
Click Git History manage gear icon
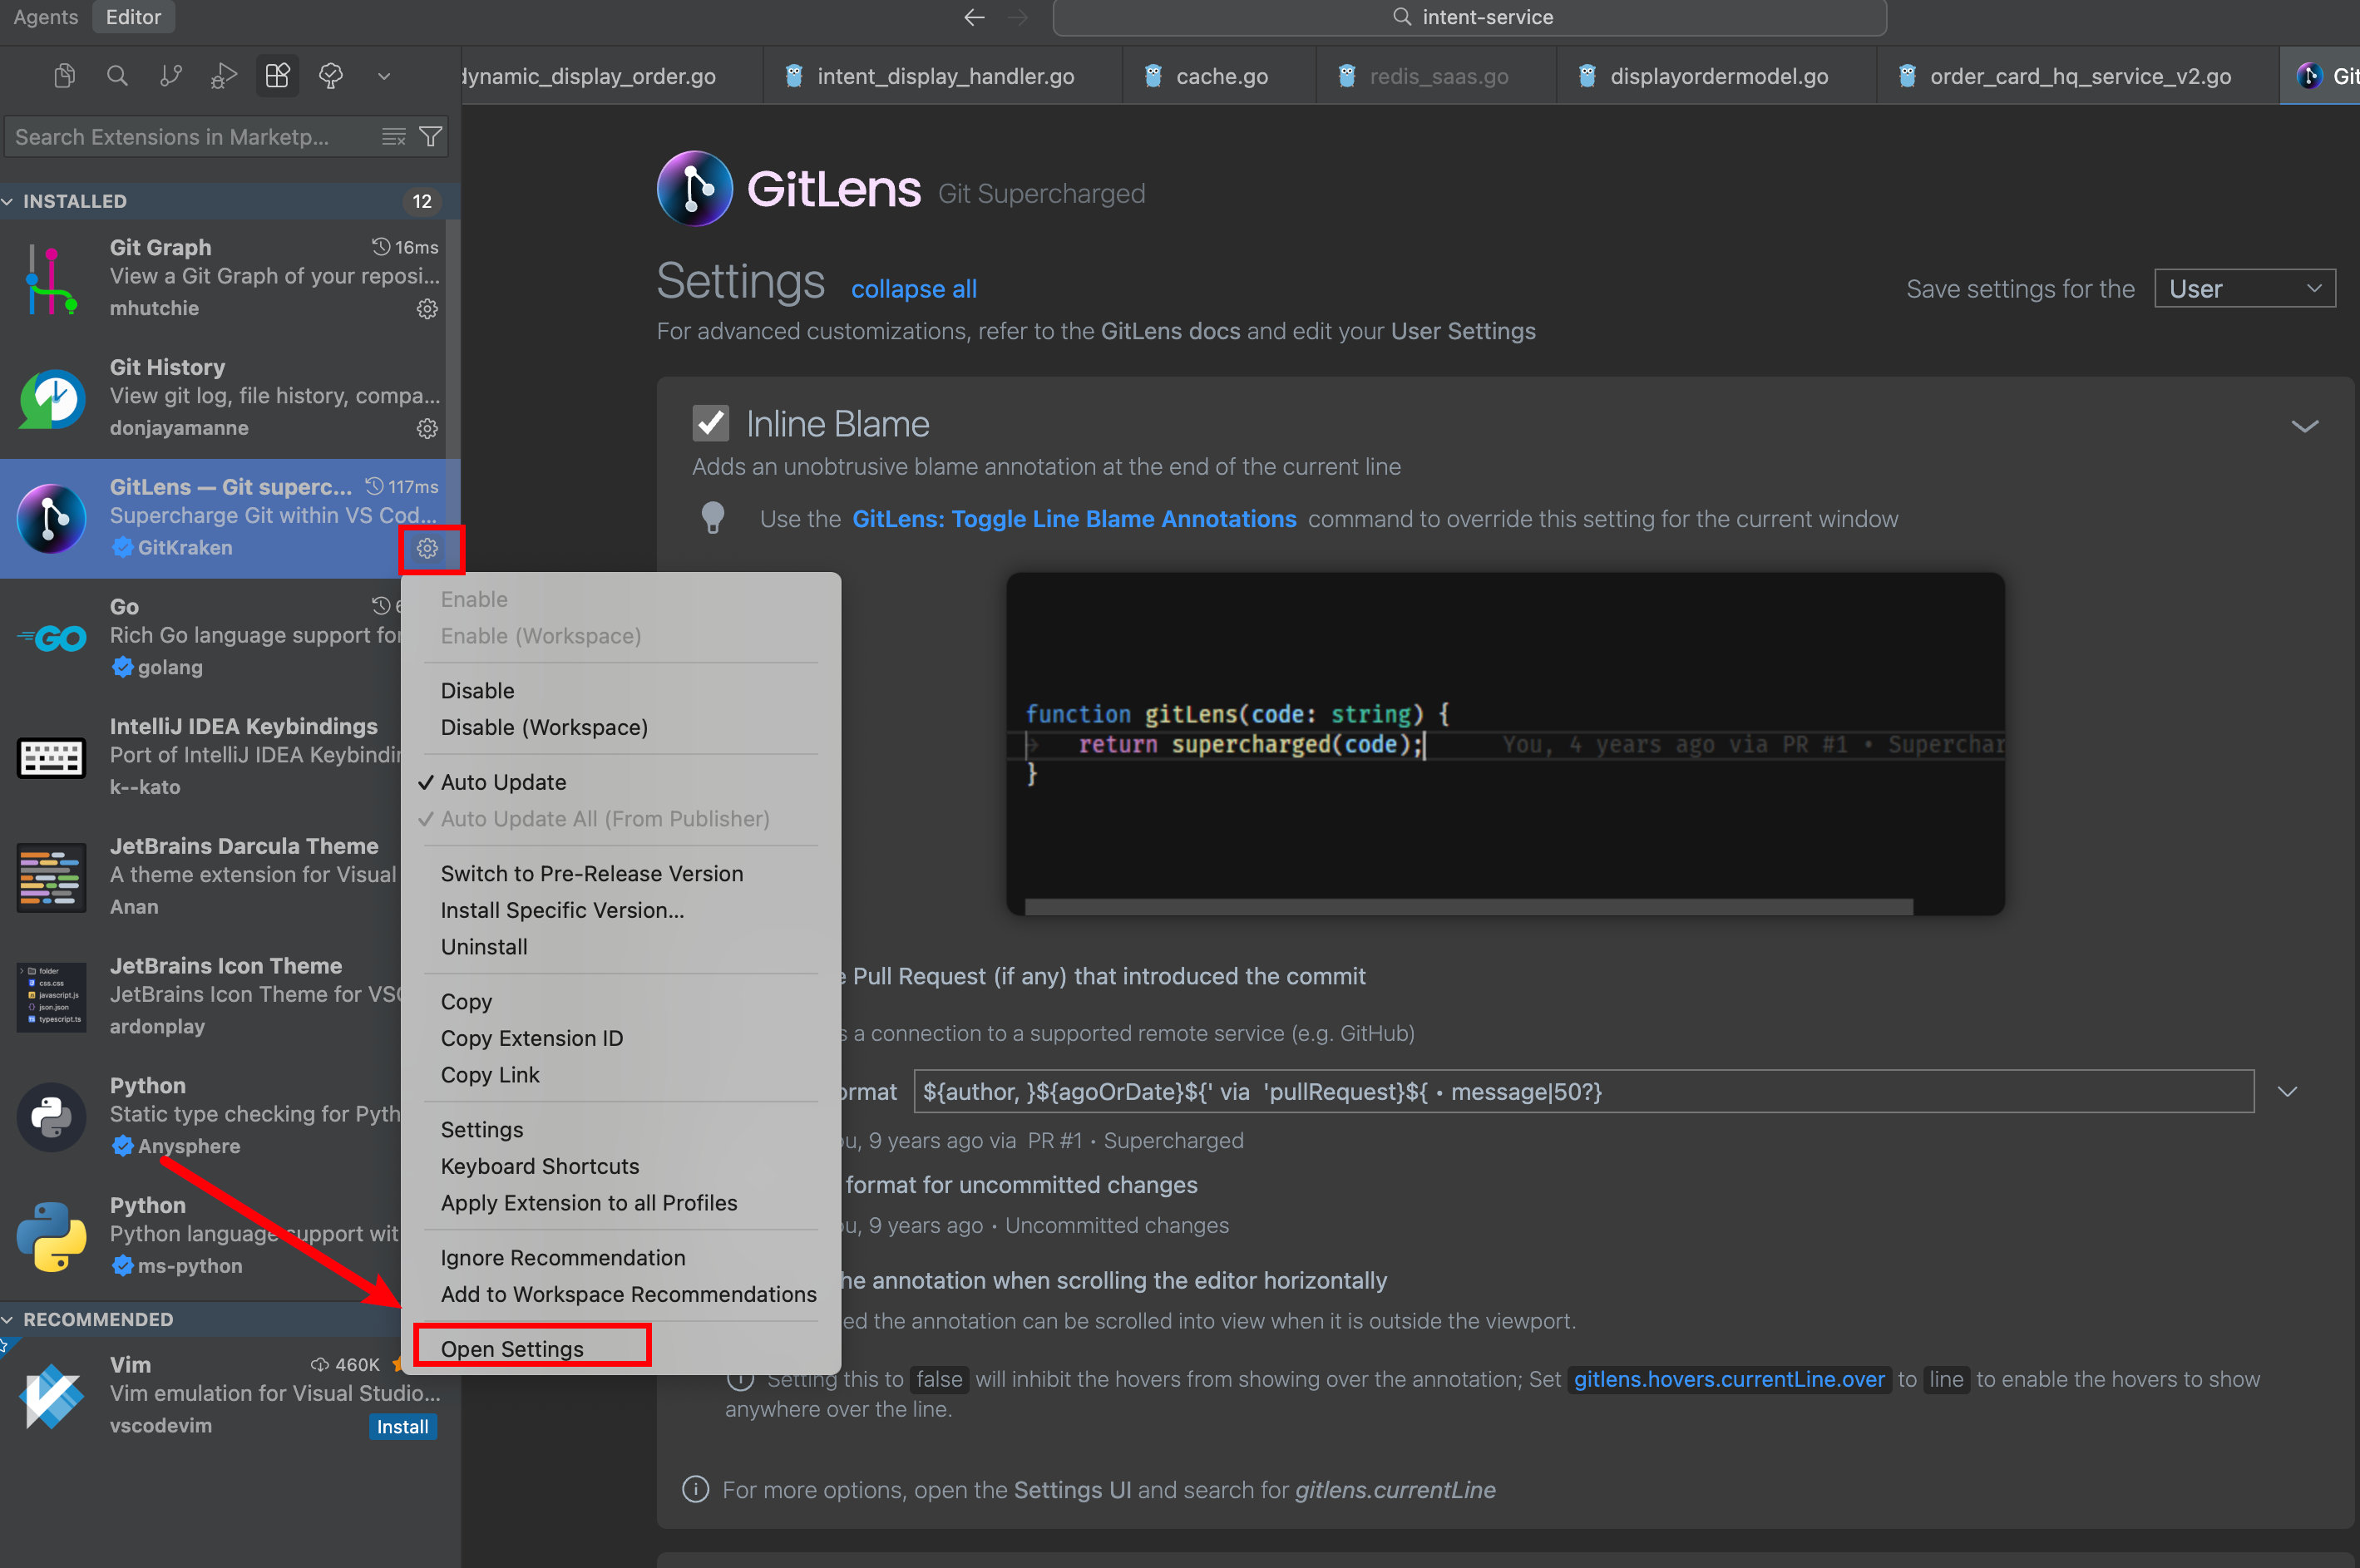click(x=427, y=429)
